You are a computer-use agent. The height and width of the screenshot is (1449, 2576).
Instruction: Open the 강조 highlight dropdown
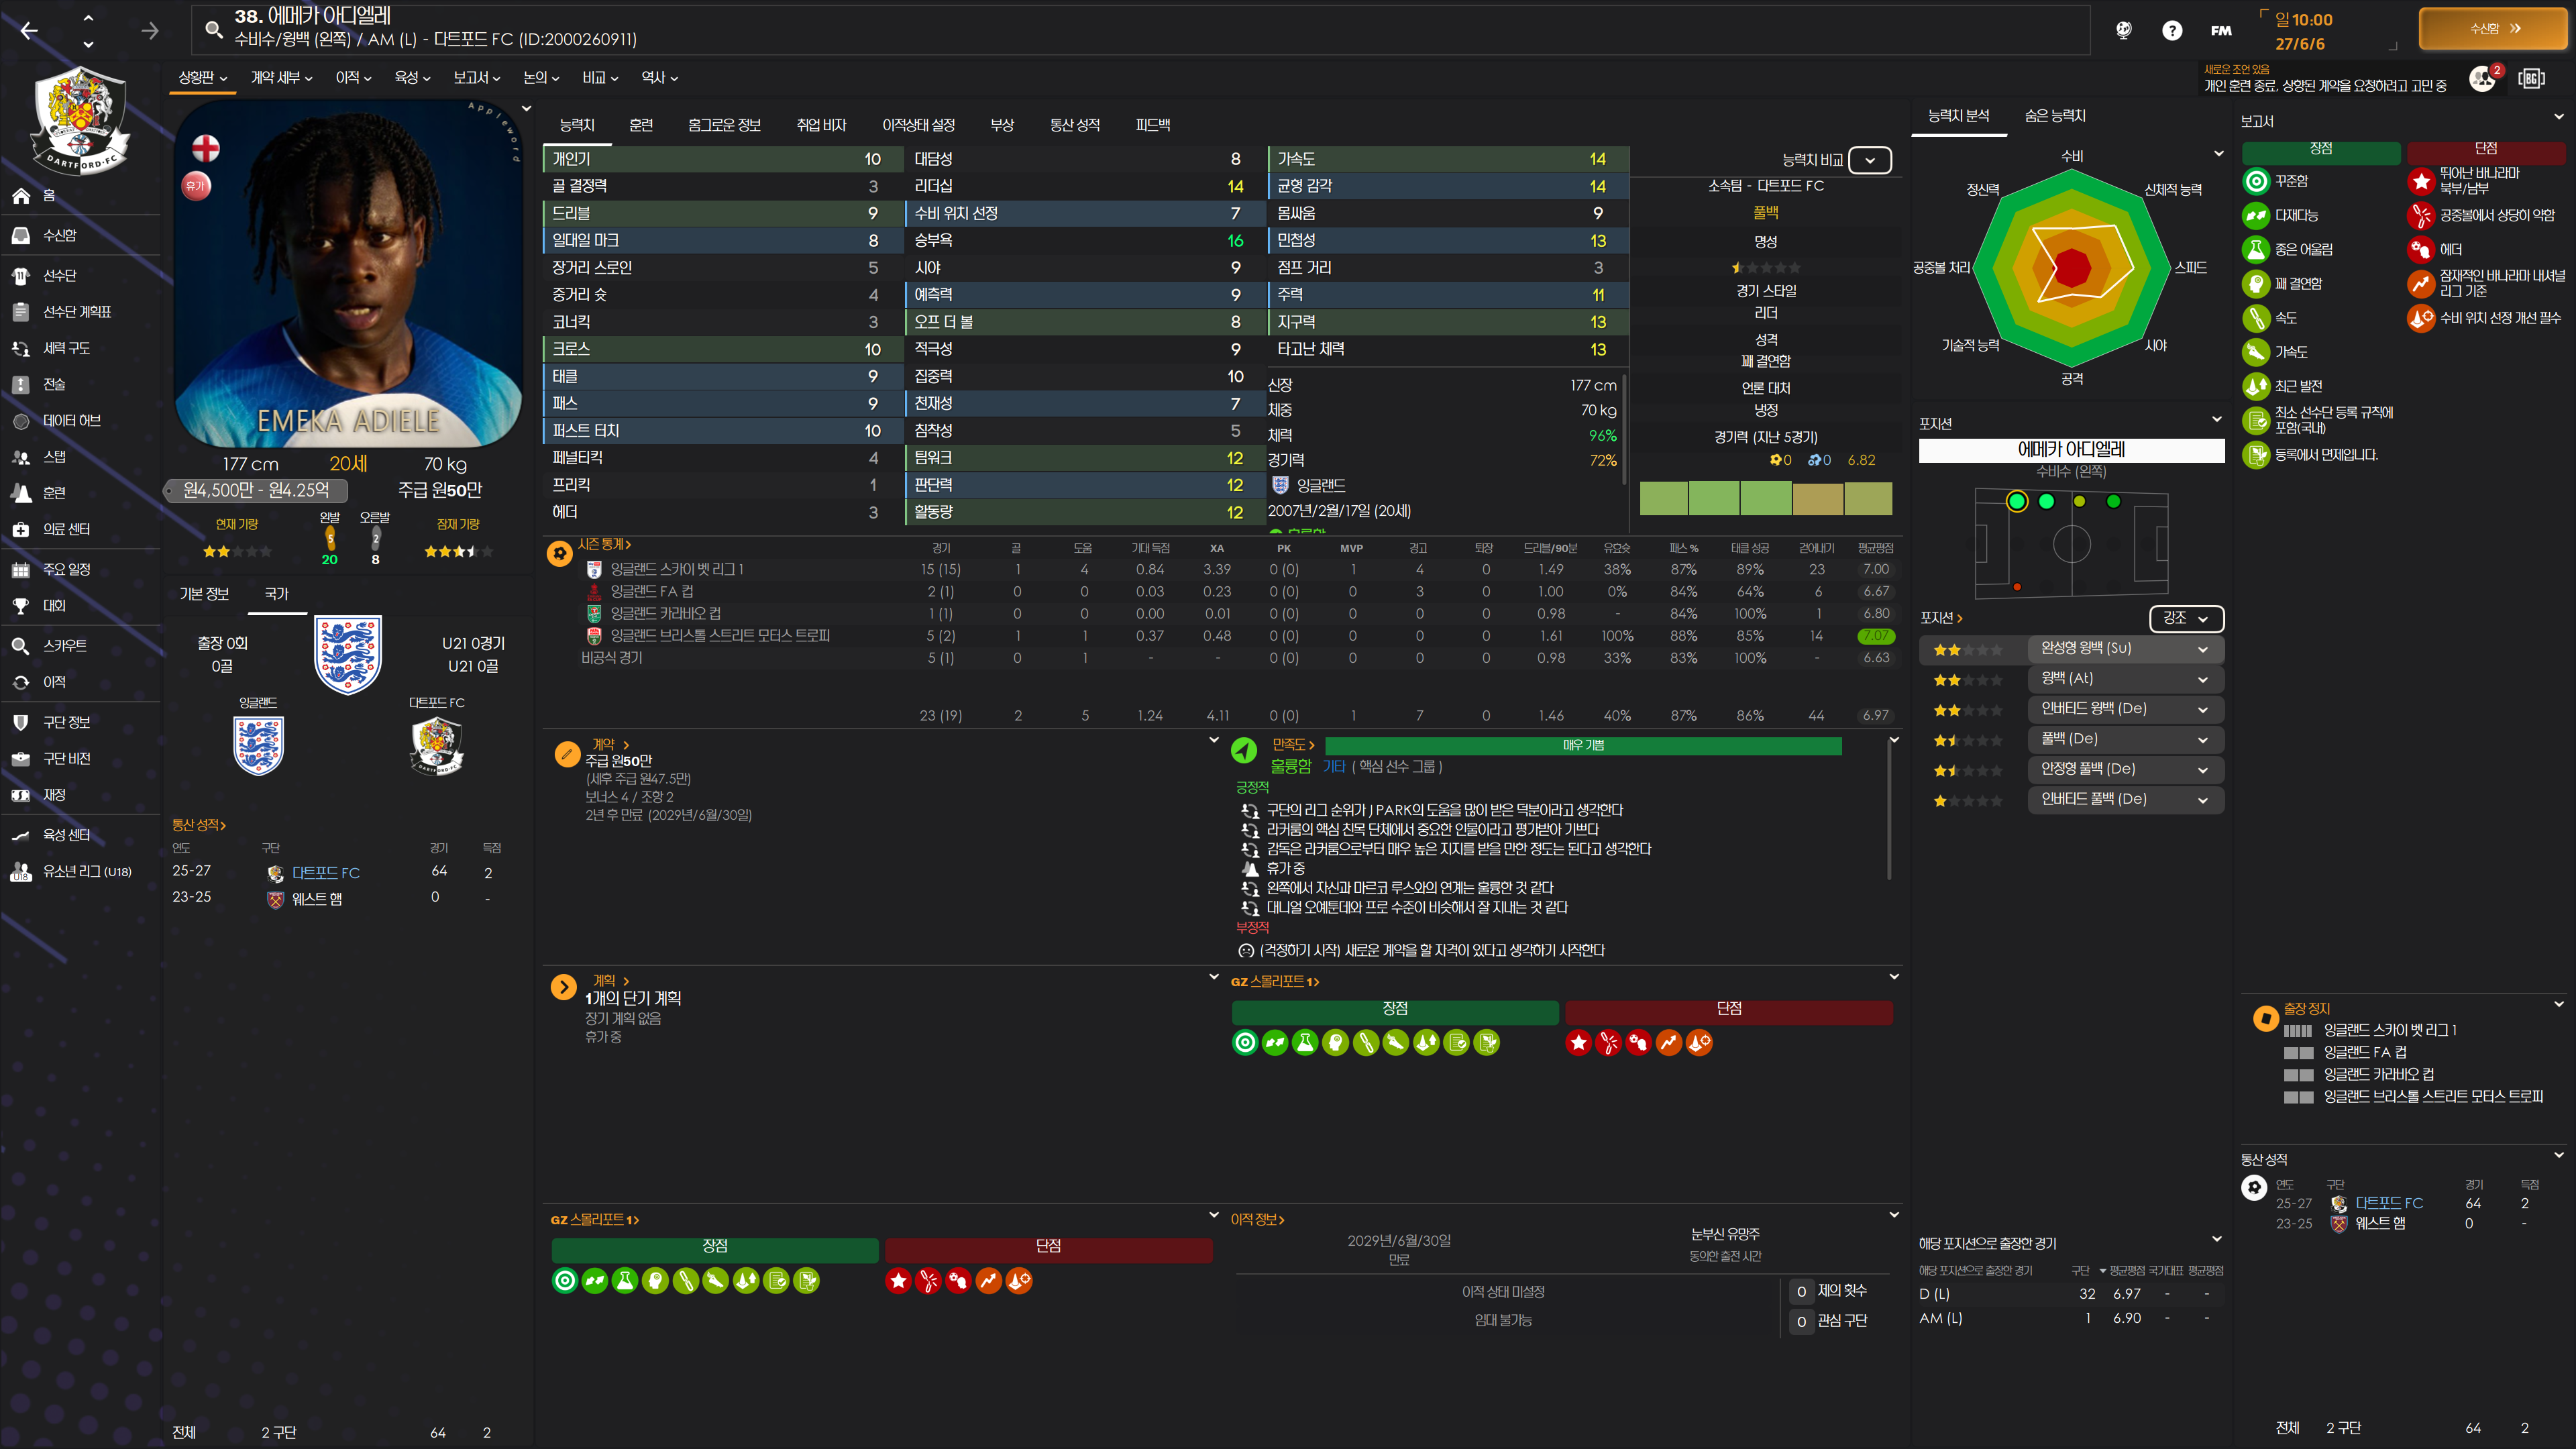[2186, 618]
